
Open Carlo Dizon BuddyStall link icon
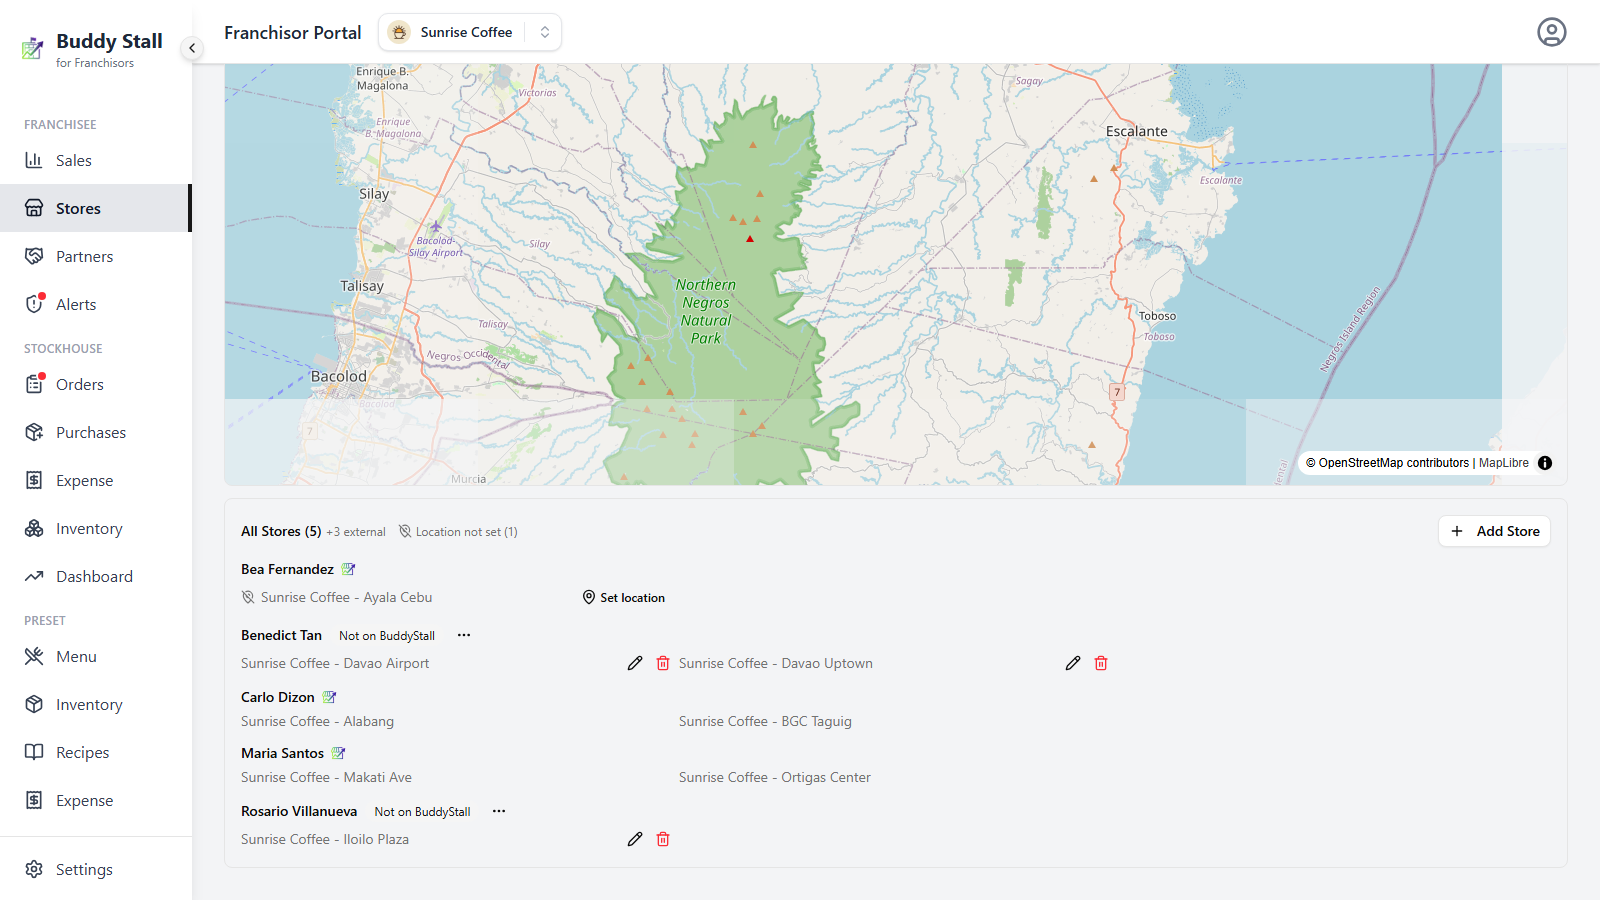[329, 697]
